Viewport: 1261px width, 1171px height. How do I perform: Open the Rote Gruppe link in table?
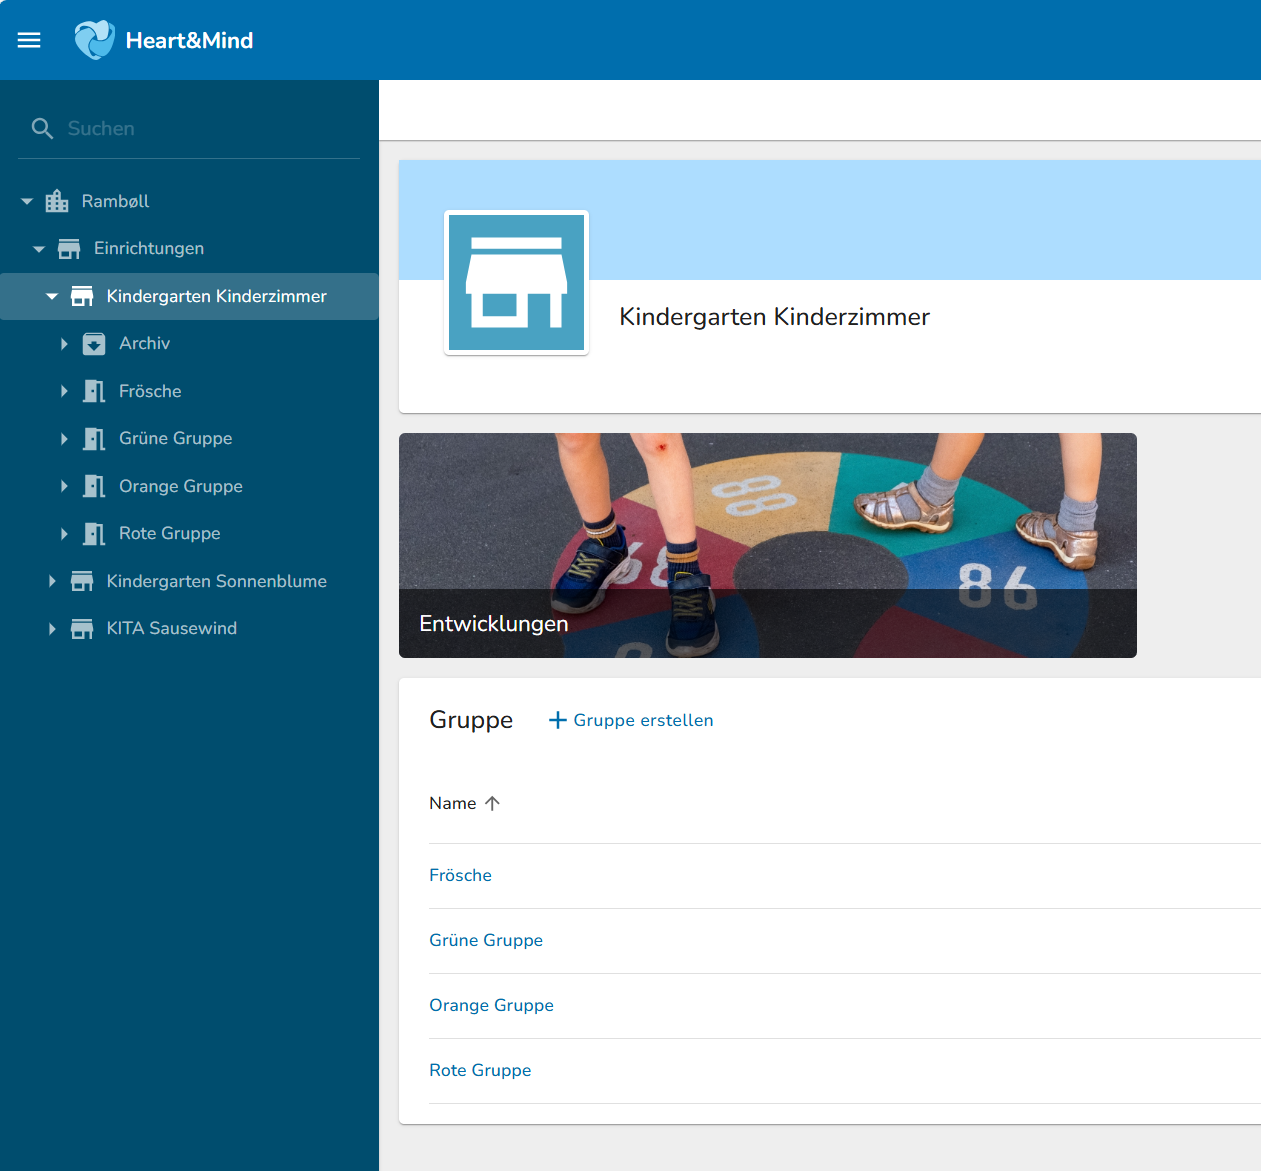pos(480,1070)
